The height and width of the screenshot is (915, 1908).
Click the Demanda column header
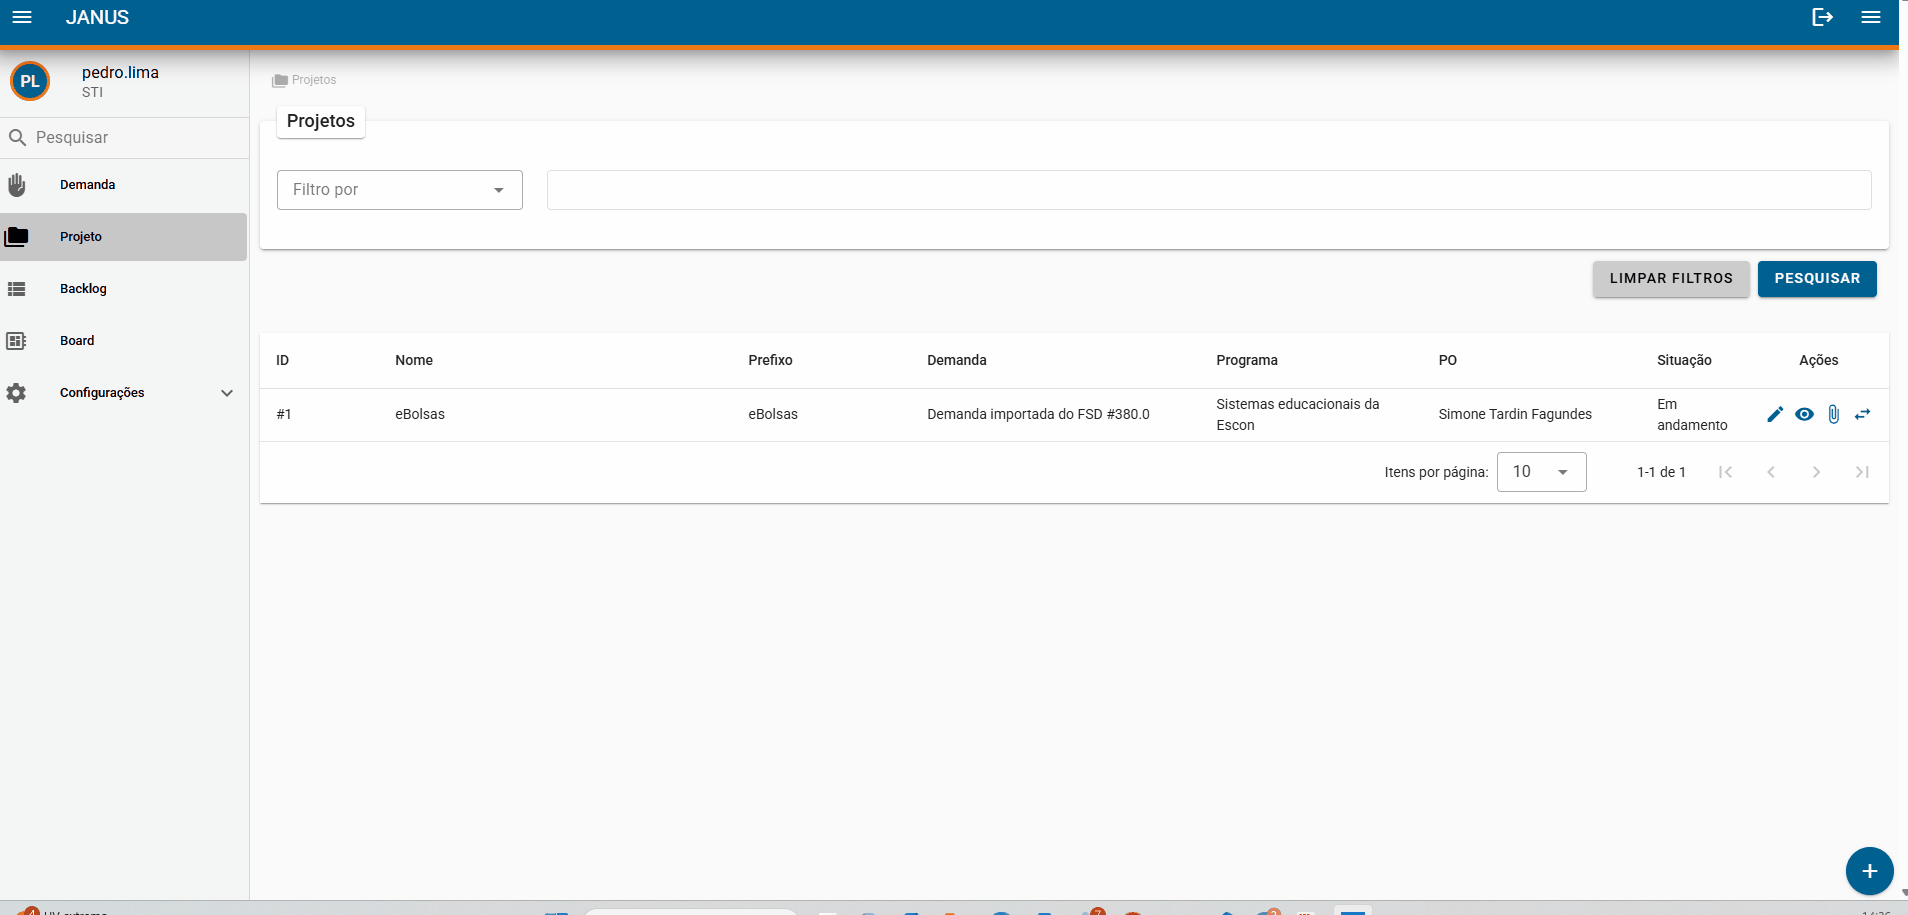click(957, 360)
